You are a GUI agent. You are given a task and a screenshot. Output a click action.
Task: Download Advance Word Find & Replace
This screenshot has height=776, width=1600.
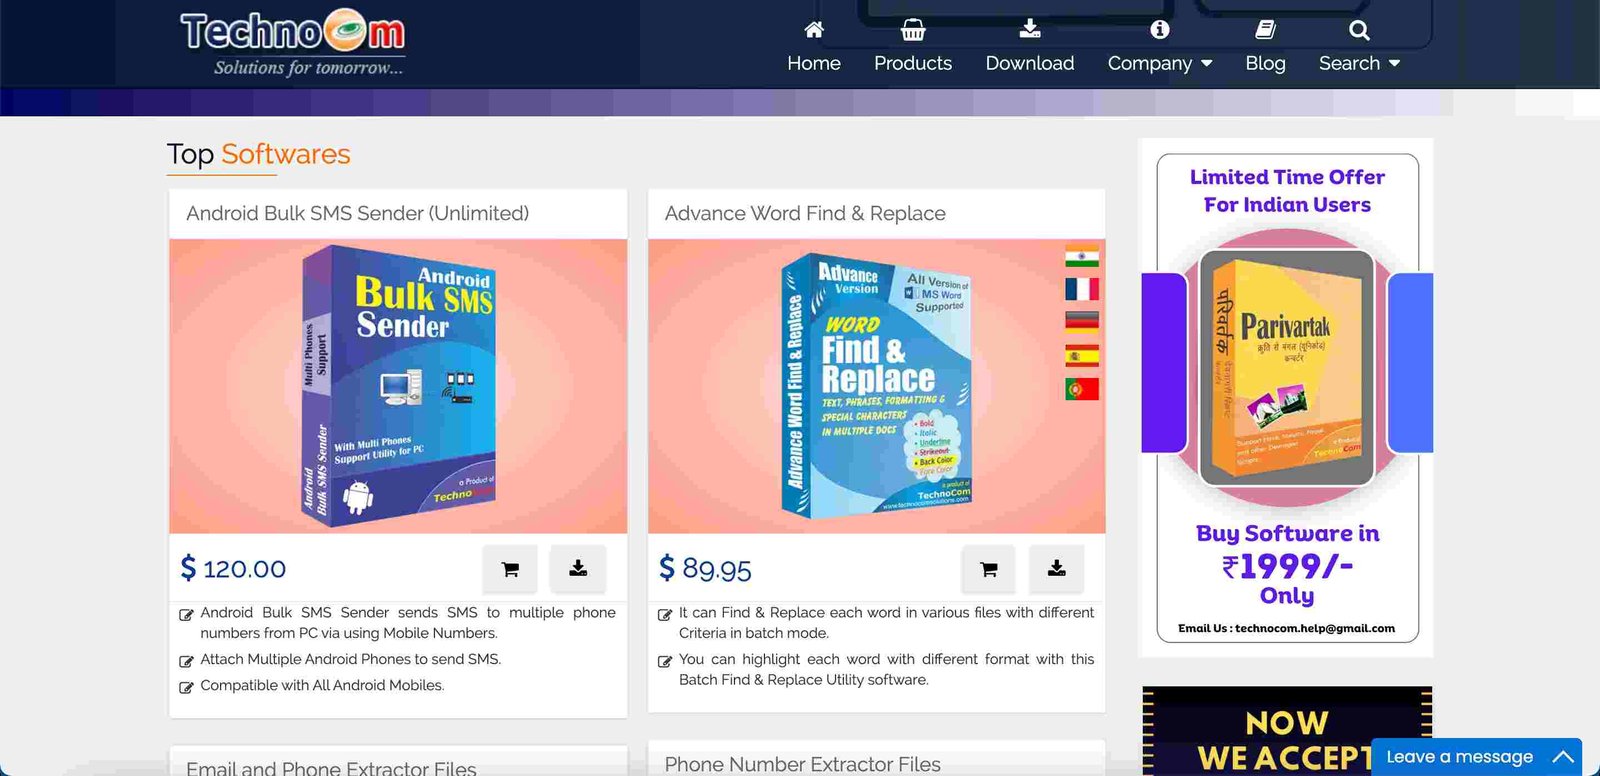1056,569
